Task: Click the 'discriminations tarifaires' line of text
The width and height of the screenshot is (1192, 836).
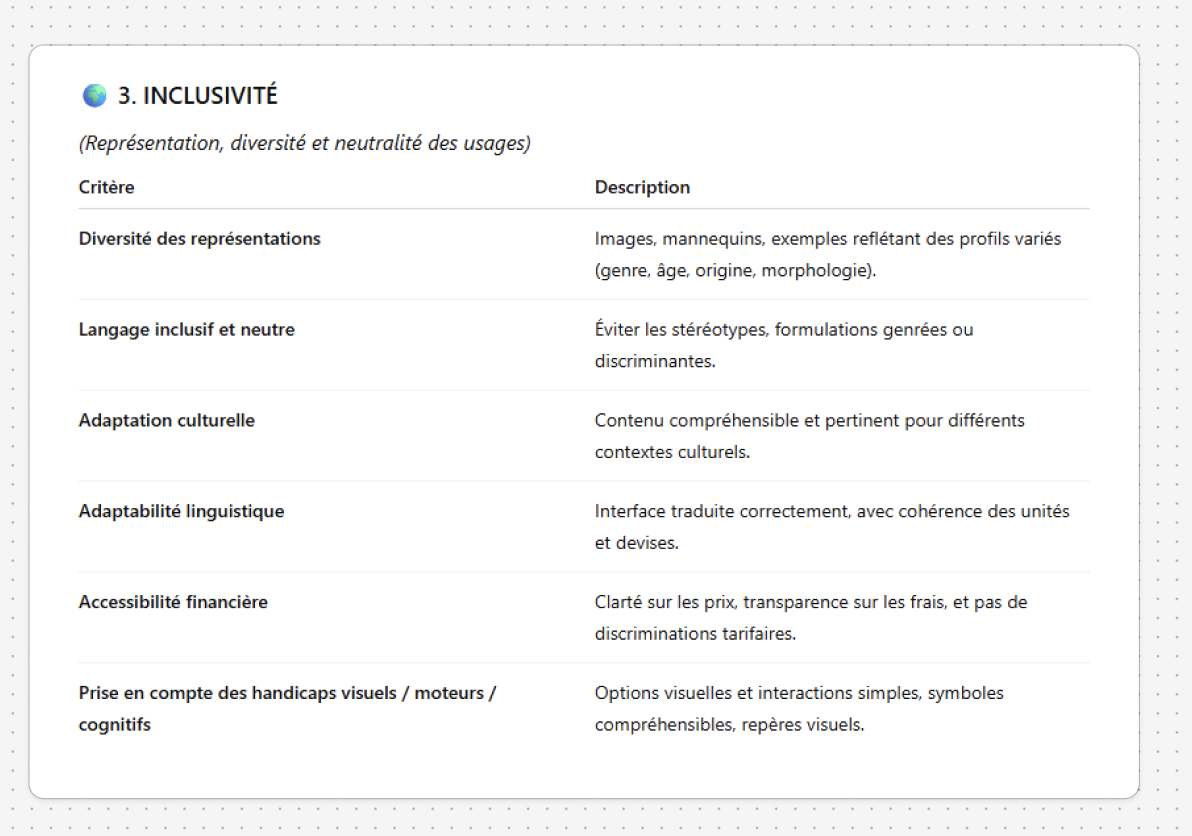Action: pos(695,634)
